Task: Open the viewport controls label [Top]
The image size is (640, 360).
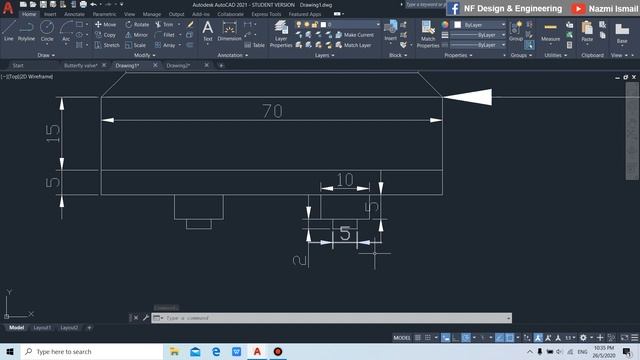Action: pos(13,76)
